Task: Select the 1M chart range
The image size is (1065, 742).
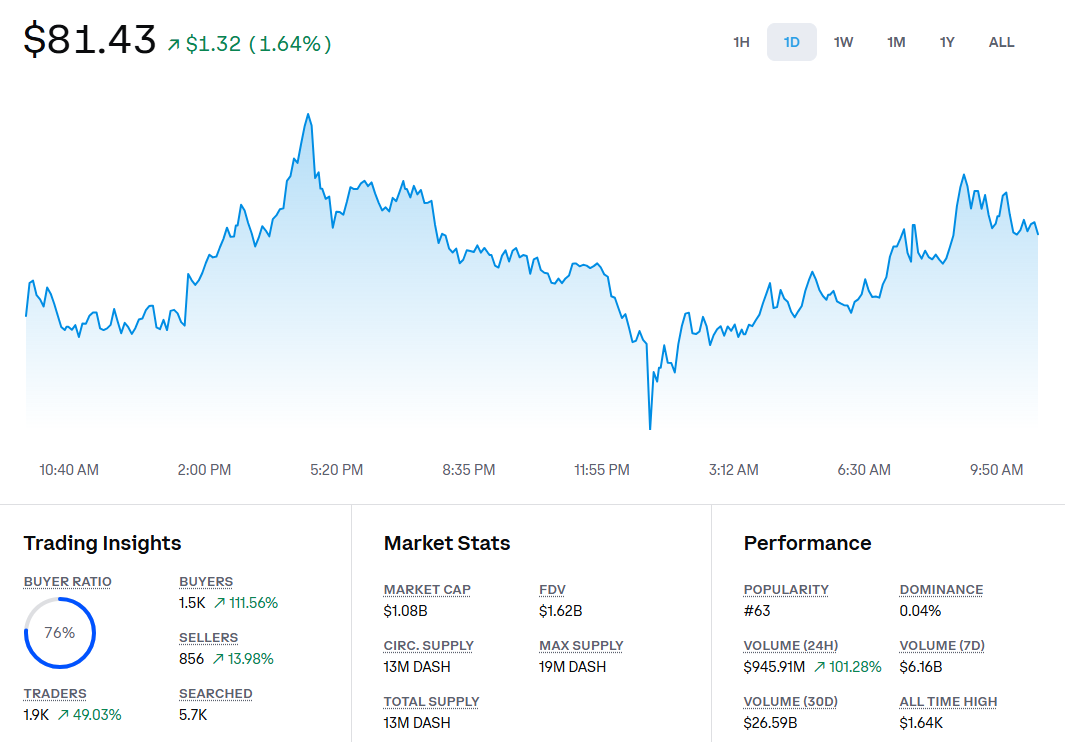Action: point(895,42)
